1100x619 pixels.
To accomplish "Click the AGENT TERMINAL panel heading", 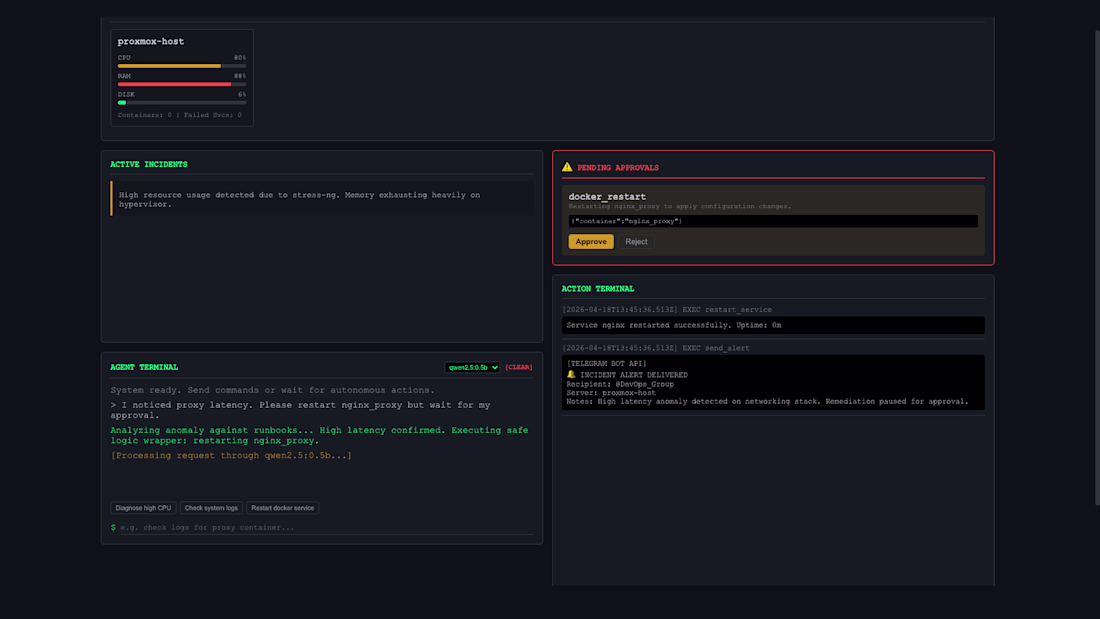I will (144, 367).
